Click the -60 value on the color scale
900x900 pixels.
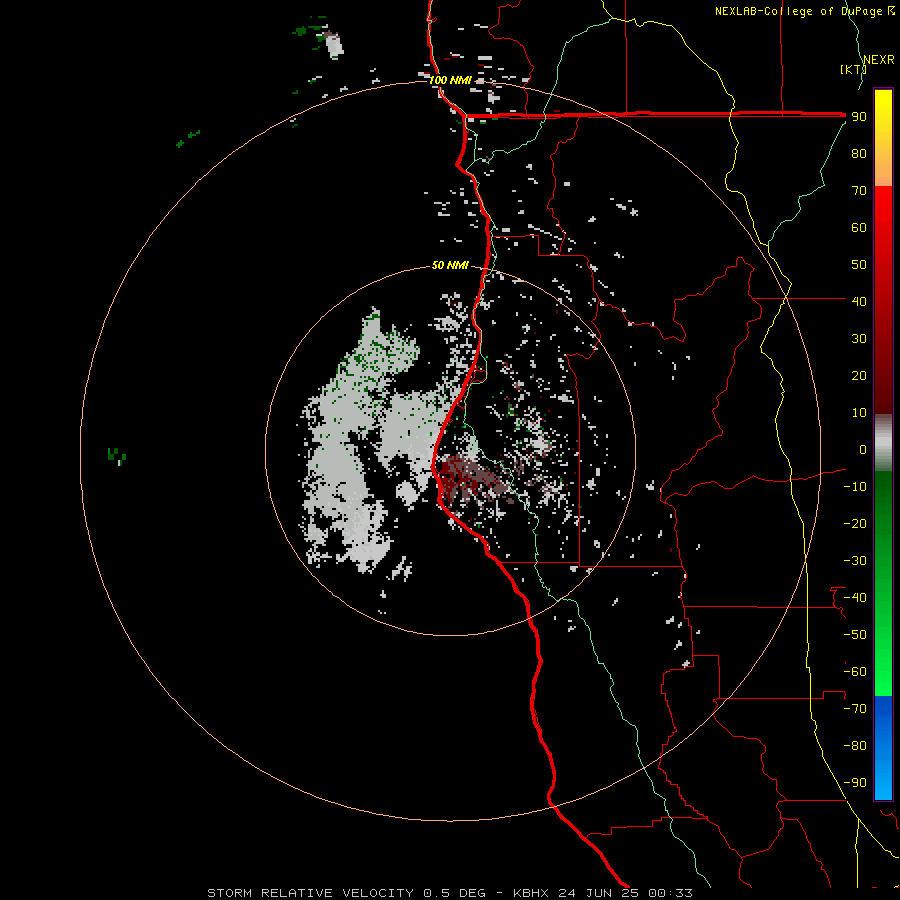point(855,672)
